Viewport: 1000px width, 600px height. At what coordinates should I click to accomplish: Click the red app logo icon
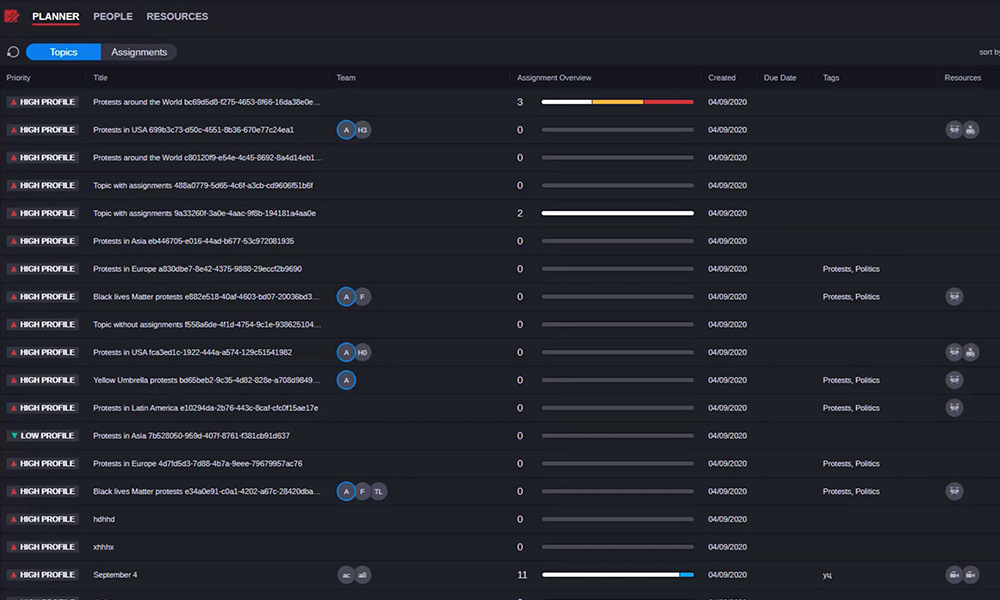[x=11, y=16]
